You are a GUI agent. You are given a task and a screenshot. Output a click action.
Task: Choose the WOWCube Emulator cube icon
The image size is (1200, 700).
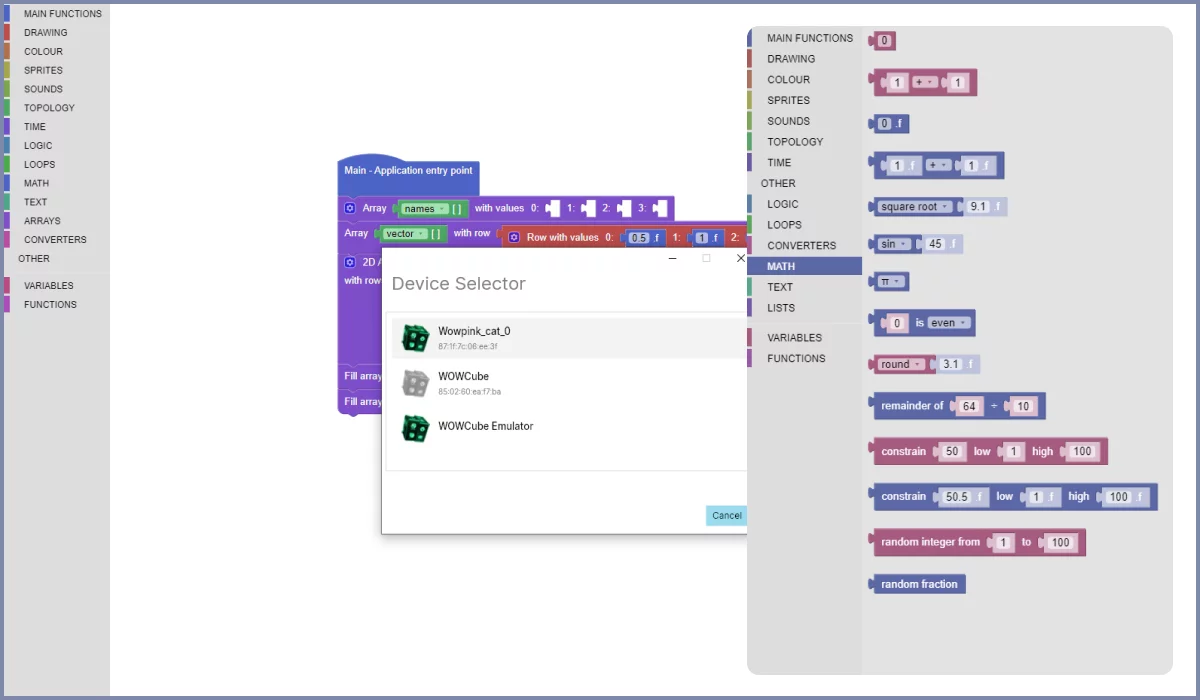pos(415,428)
